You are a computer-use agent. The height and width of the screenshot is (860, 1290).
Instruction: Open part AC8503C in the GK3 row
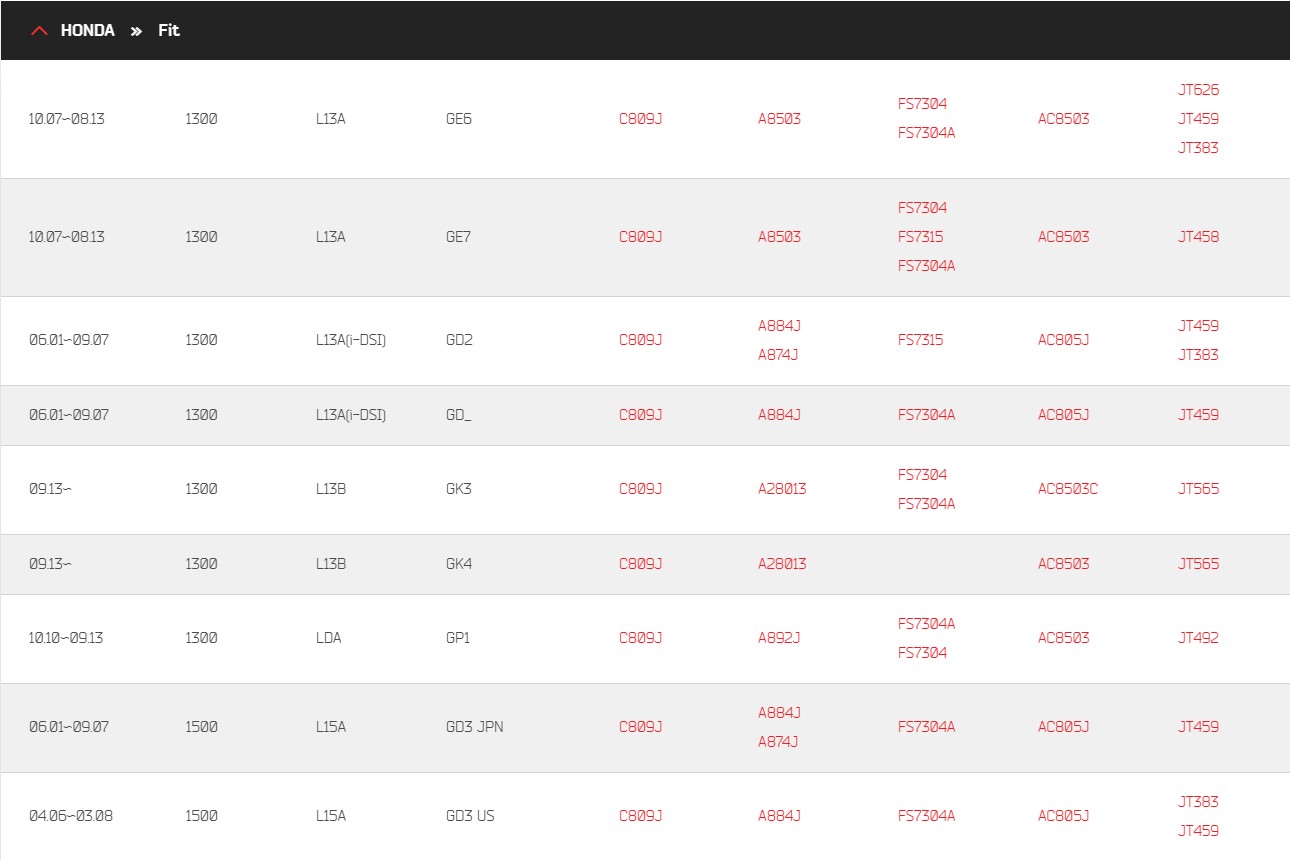1068,489
